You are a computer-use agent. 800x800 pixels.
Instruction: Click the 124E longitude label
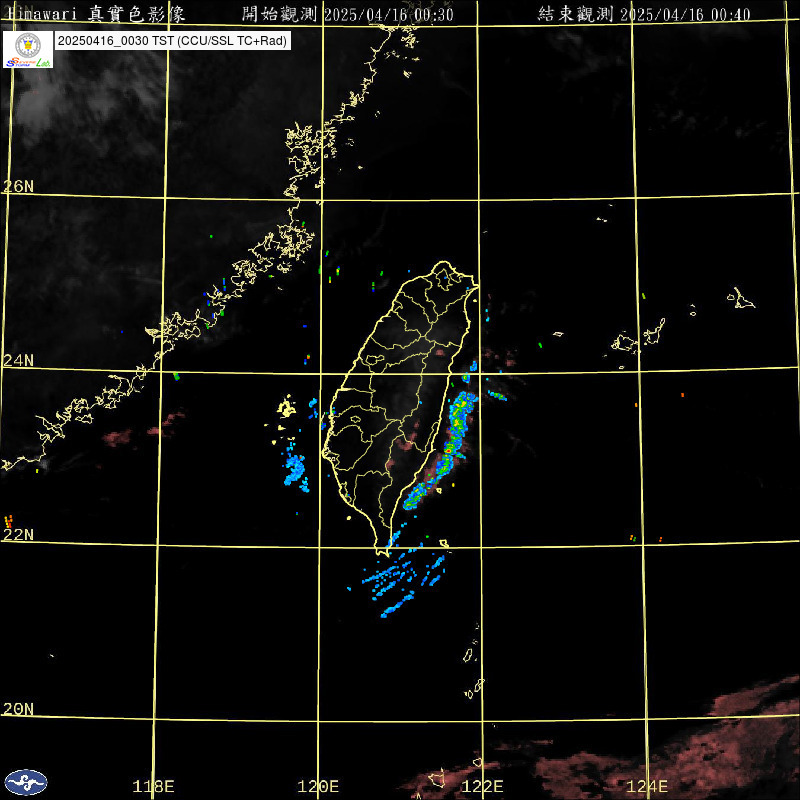(x=648, y=786)
